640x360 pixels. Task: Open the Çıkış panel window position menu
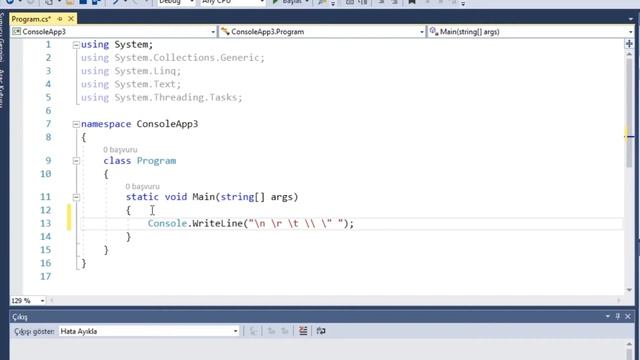click(607, 316)
